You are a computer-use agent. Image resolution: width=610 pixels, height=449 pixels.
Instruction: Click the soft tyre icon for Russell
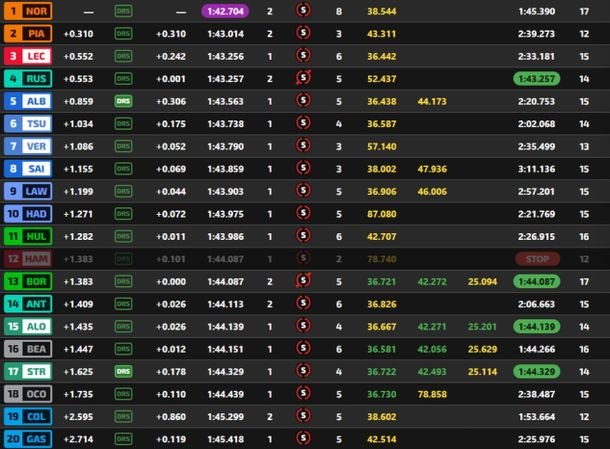[304, 78]
